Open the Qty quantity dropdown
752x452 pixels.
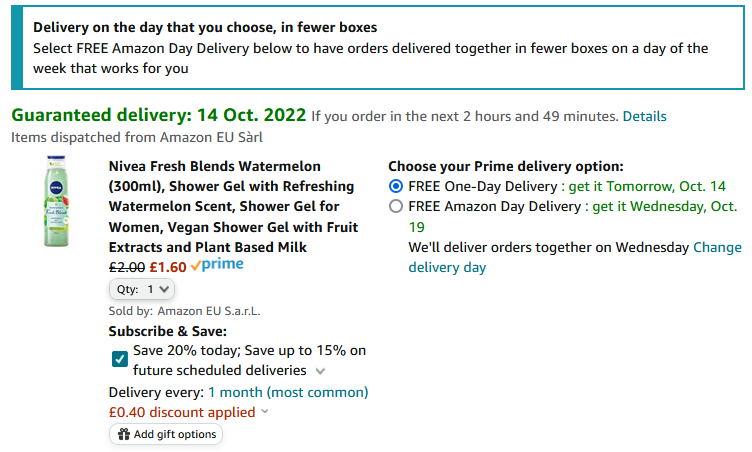point(142,289)
